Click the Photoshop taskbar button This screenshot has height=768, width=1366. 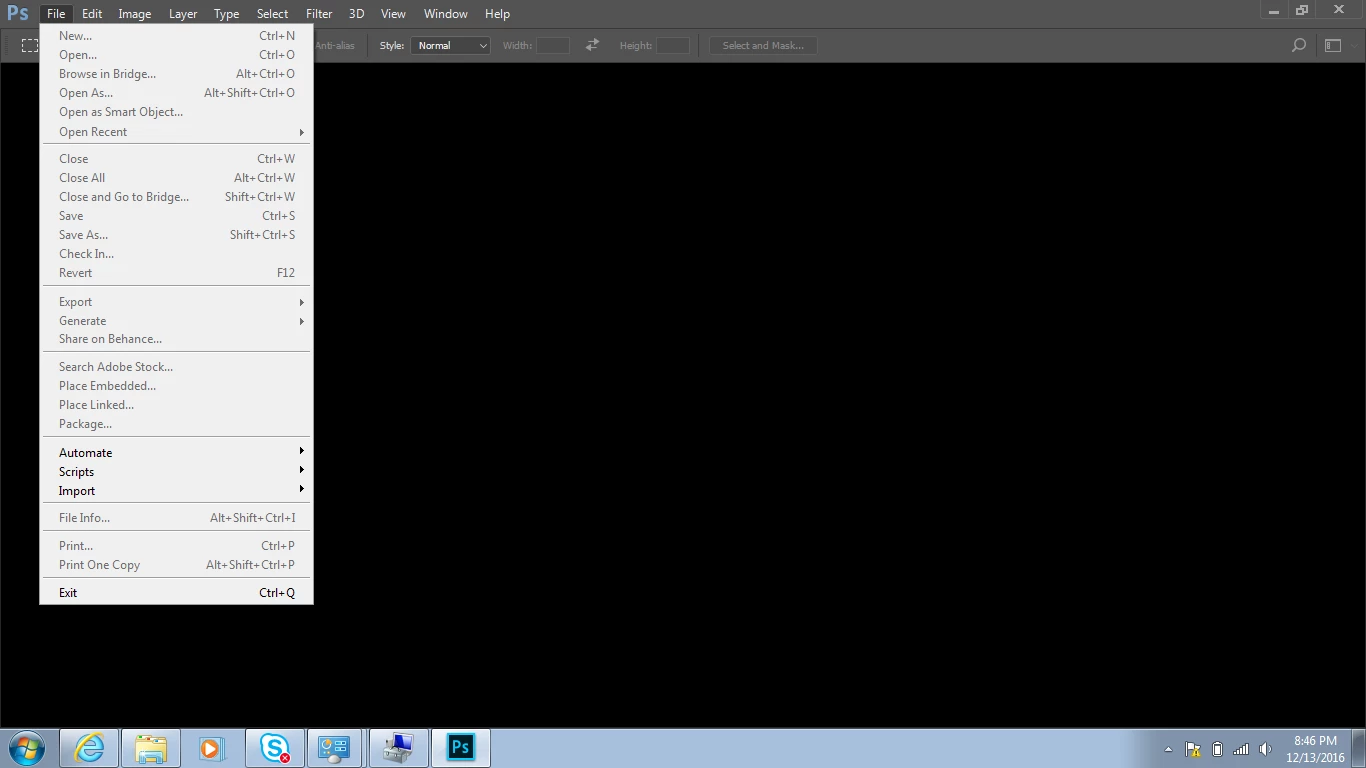460,748
